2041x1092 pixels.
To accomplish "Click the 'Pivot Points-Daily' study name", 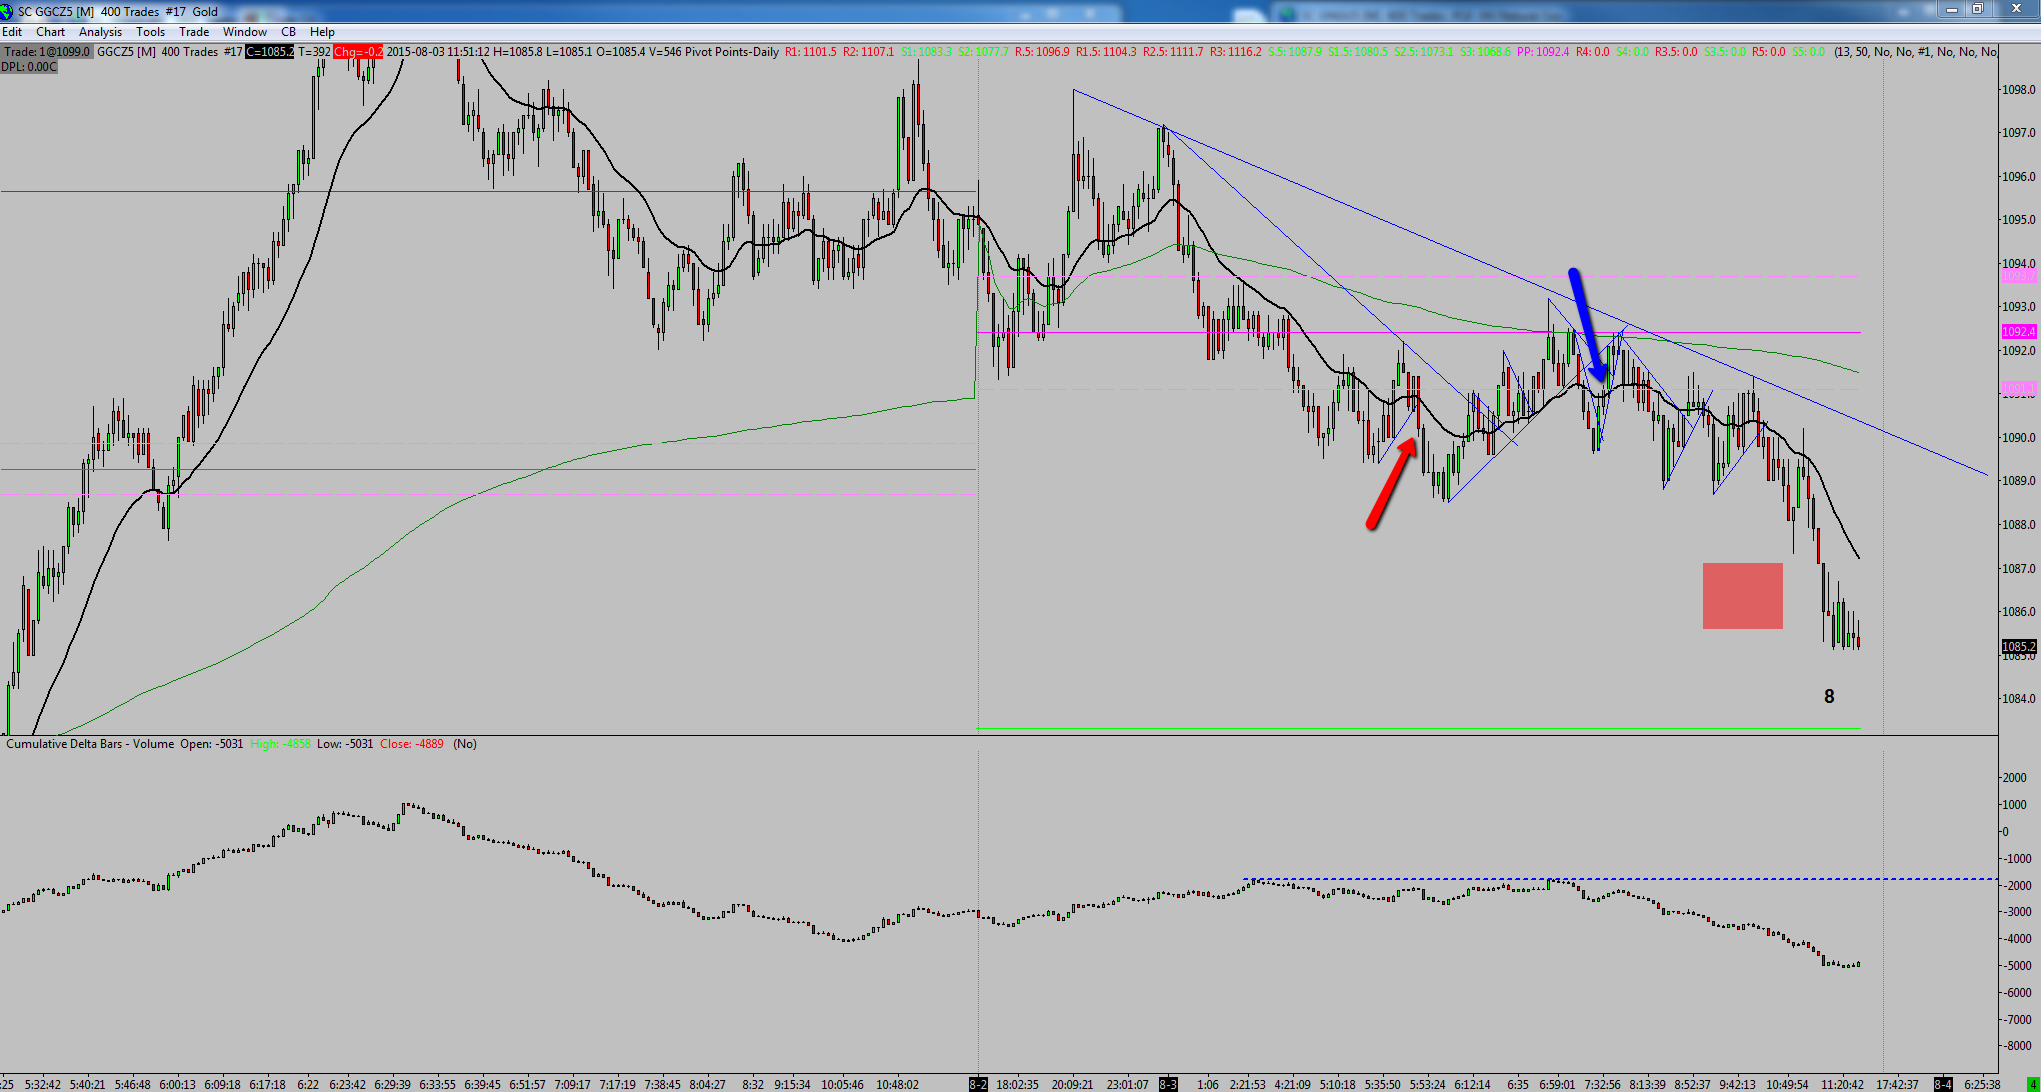I will pyautogui.click(x=732, y=52).
